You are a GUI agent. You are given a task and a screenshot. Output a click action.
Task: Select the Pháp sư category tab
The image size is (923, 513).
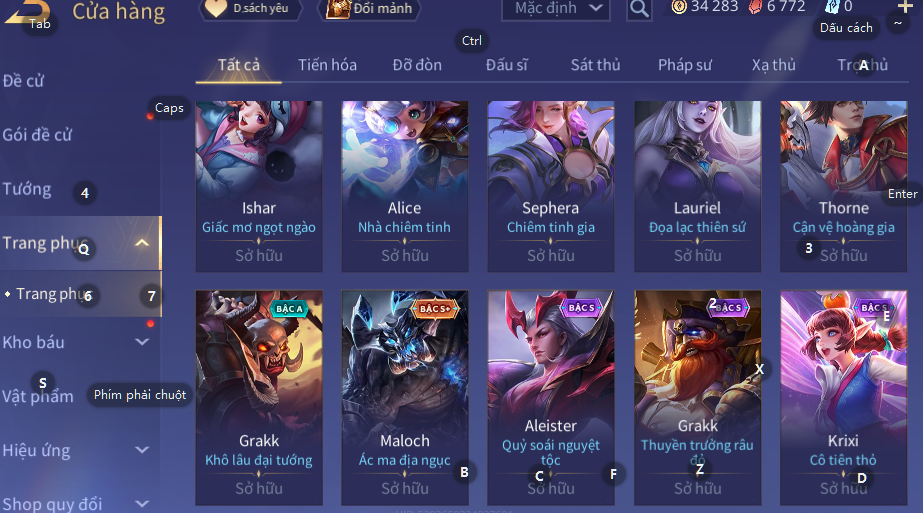[x=685, y=65]
